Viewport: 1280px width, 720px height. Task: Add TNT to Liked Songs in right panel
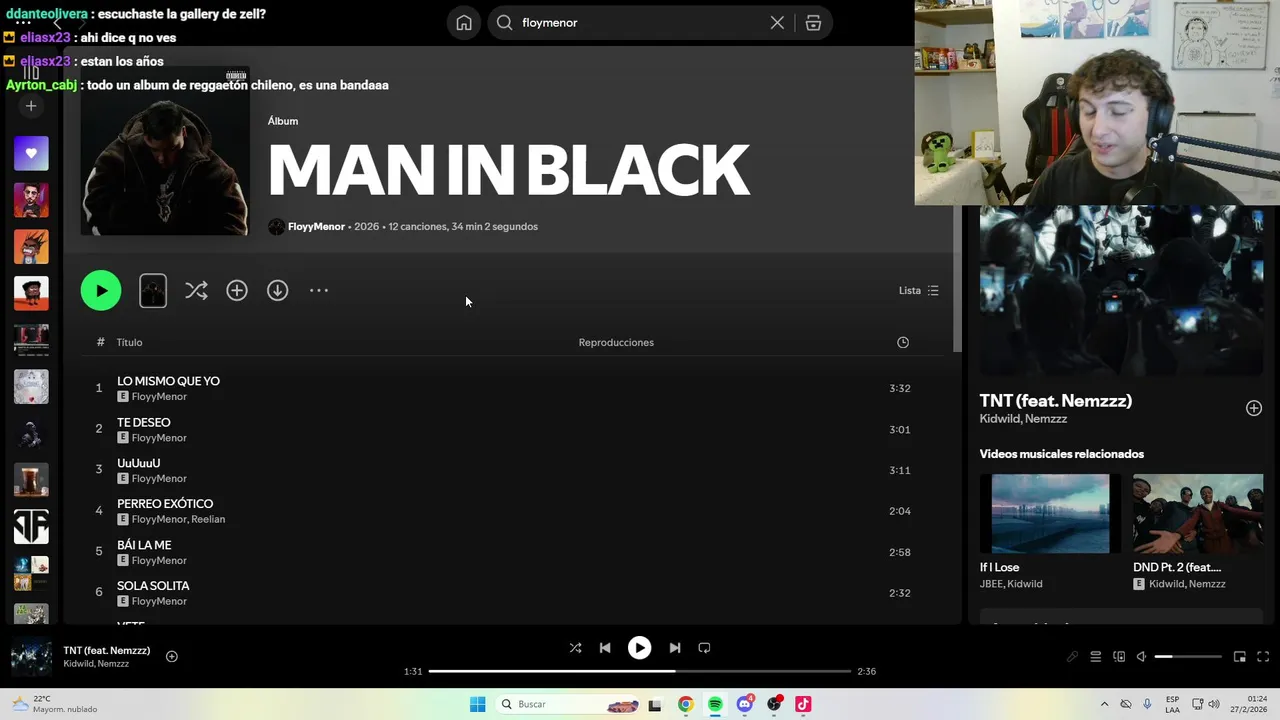click(1254, 408)
